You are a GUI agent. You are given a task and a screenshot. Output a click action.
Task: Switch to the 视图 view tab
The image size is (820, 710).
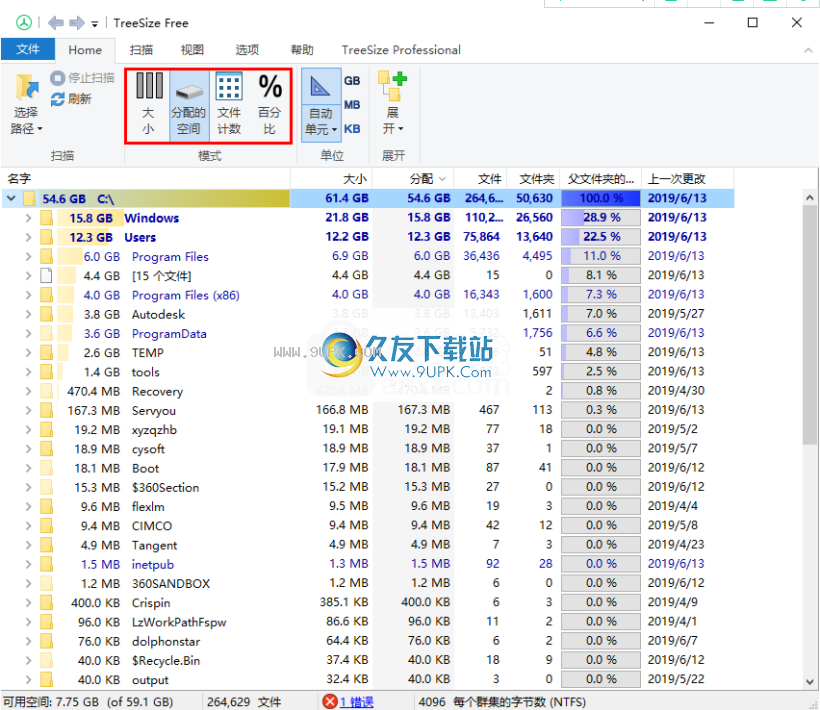[192, 50]
